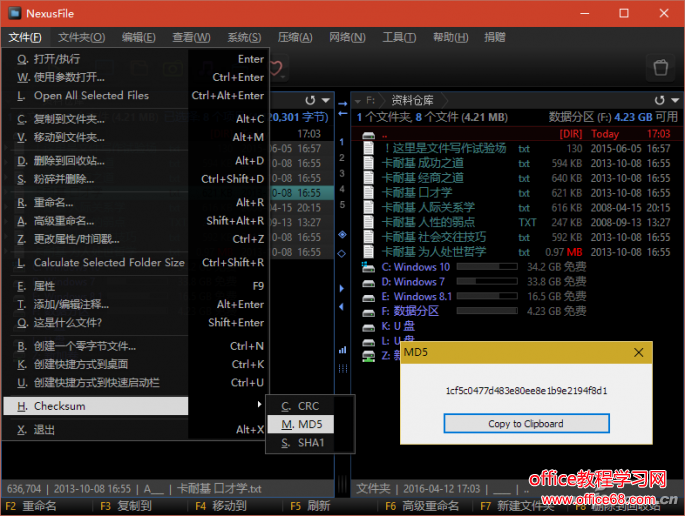Click the file icon next to 卡耐基 成功之道
Image resolution: width=685 pixels, height=516 pixels.
[368, 163]
